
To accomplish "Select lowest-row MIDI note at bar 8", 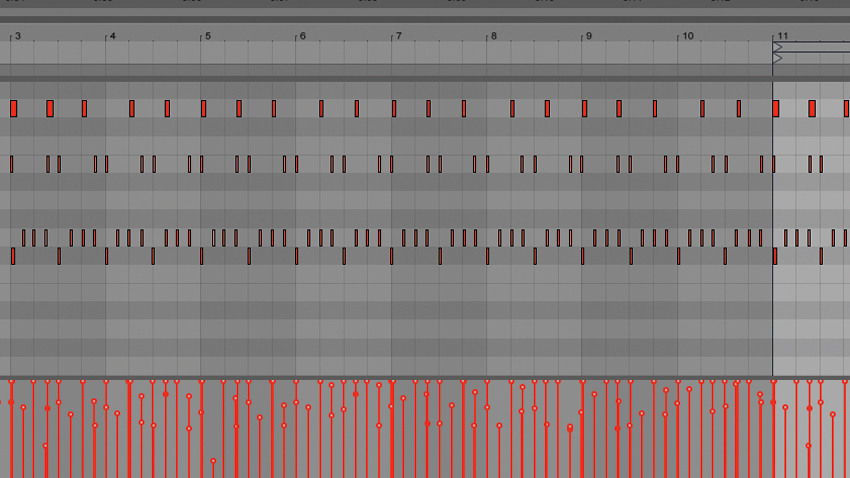I will 487,256.
